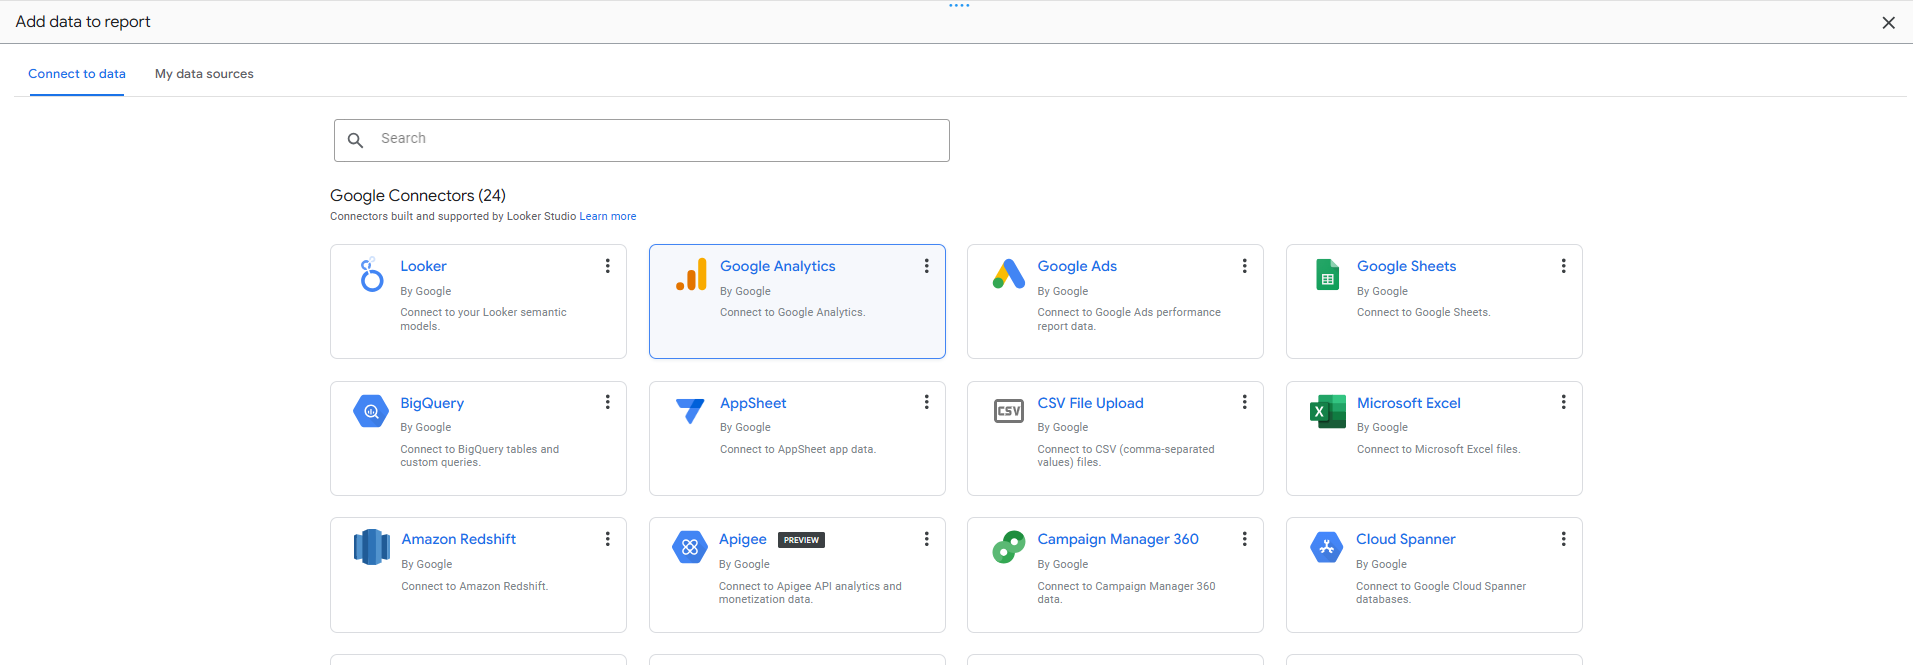The height and width of the screenshot is (670, 1913).
Task: Click the PREVIEW badge on Apigee
Action: click(x=801, y=540)
